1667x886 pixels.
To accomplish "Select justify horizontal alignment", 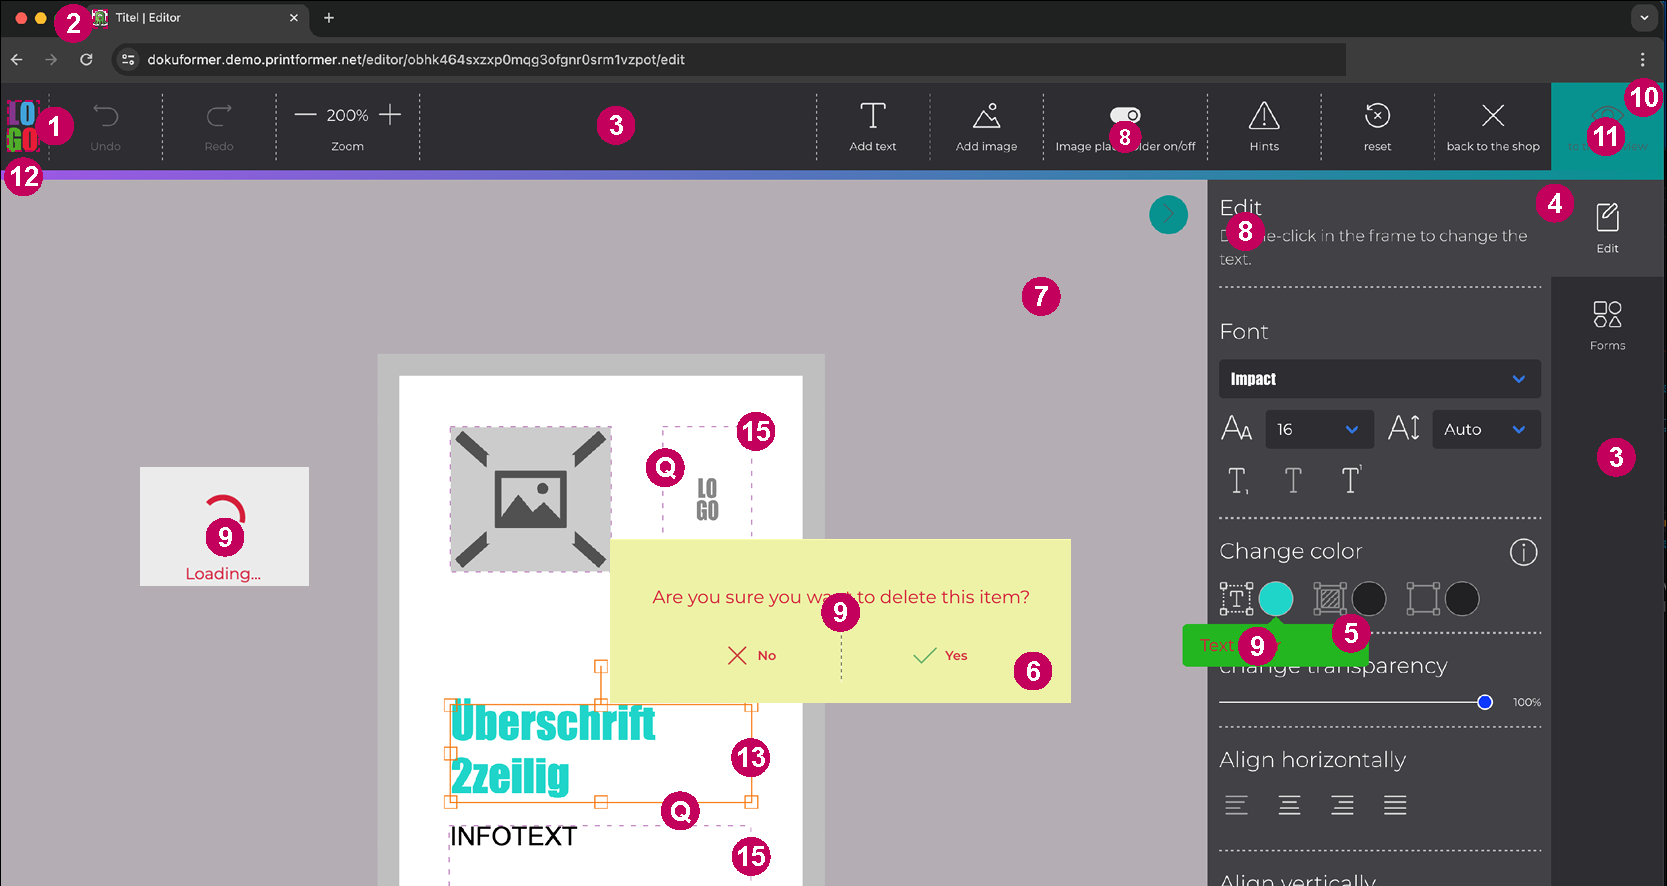I will click(1395, 805).
